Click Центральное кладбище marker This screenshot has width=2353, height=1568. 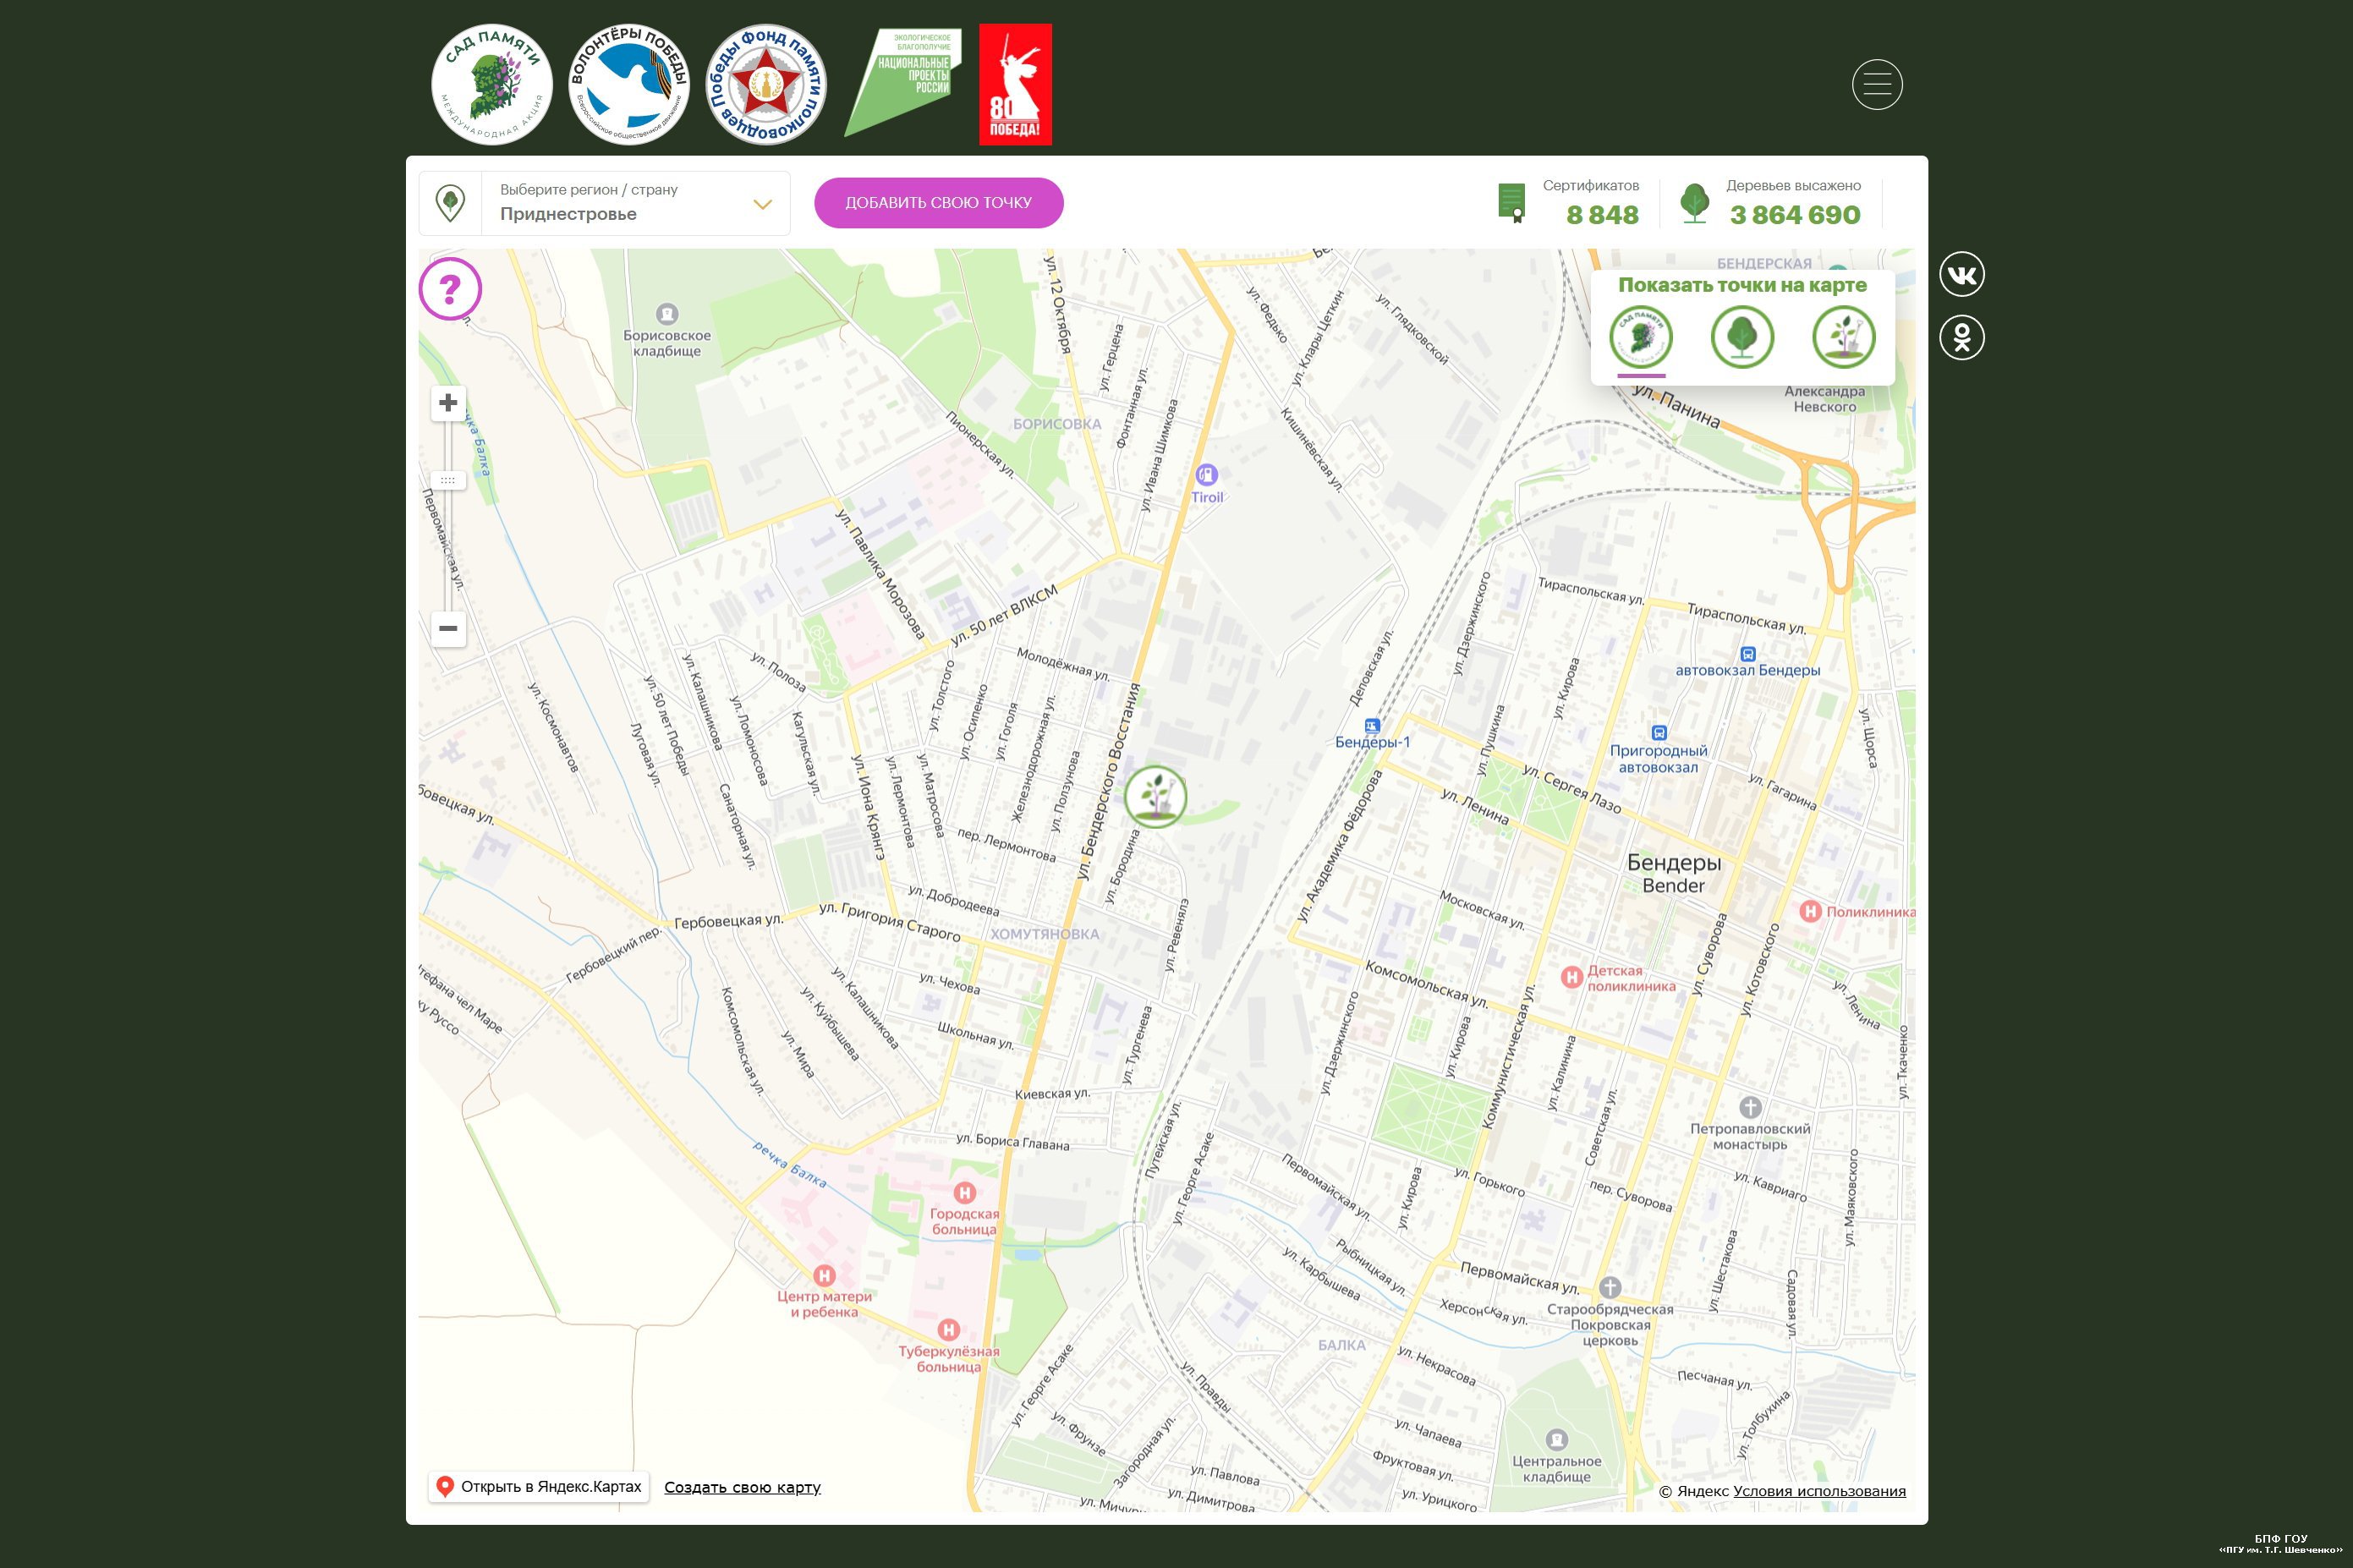pyautogui.click(x=1556, y=1440)
